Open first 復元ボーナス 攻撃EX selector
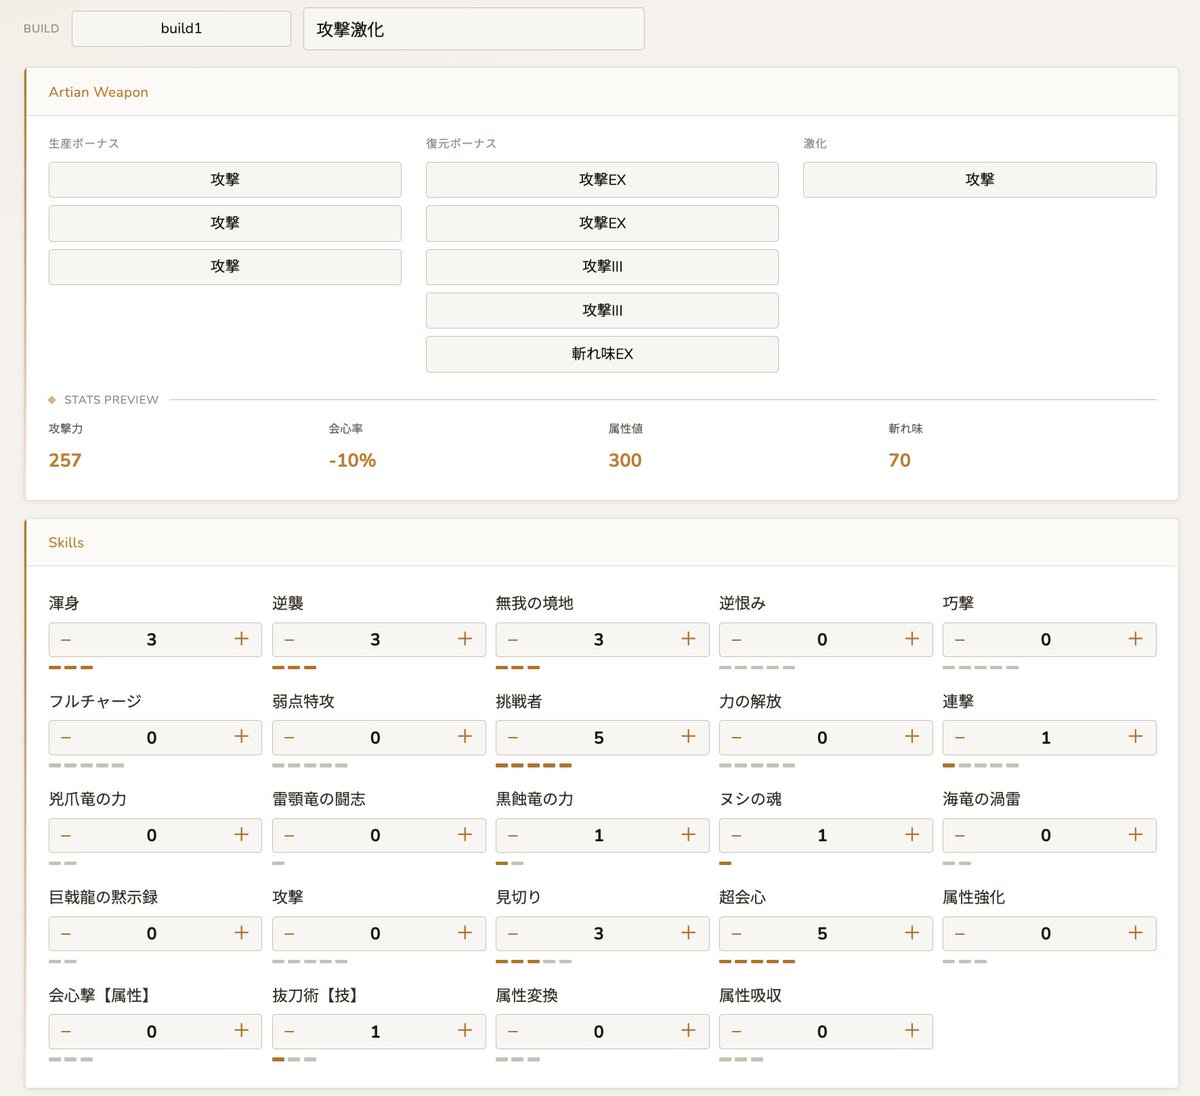Image resolution: width=1200 pixels, height=1096 pixels. coord(602,180)
